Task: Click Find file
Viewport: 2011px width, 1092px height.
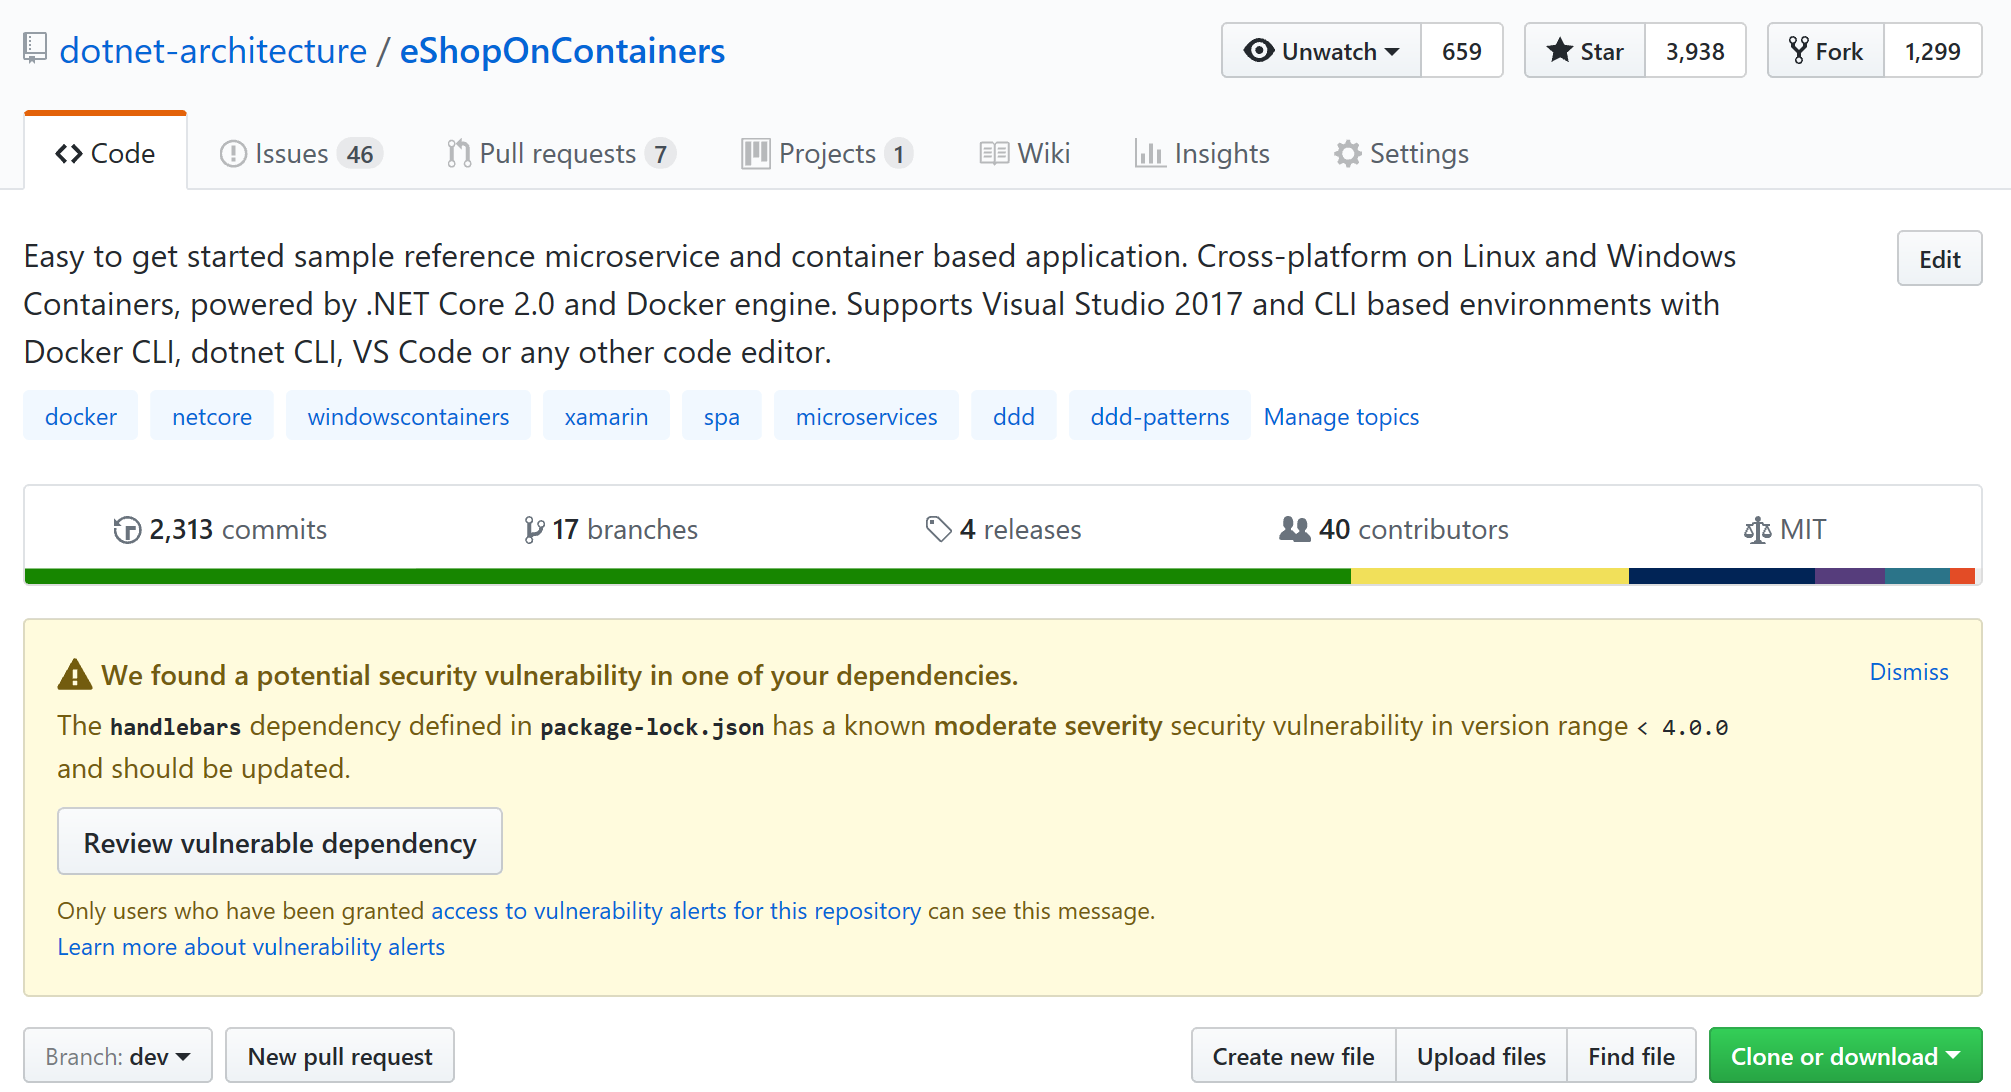Action: click(x=1630, y=1055)
